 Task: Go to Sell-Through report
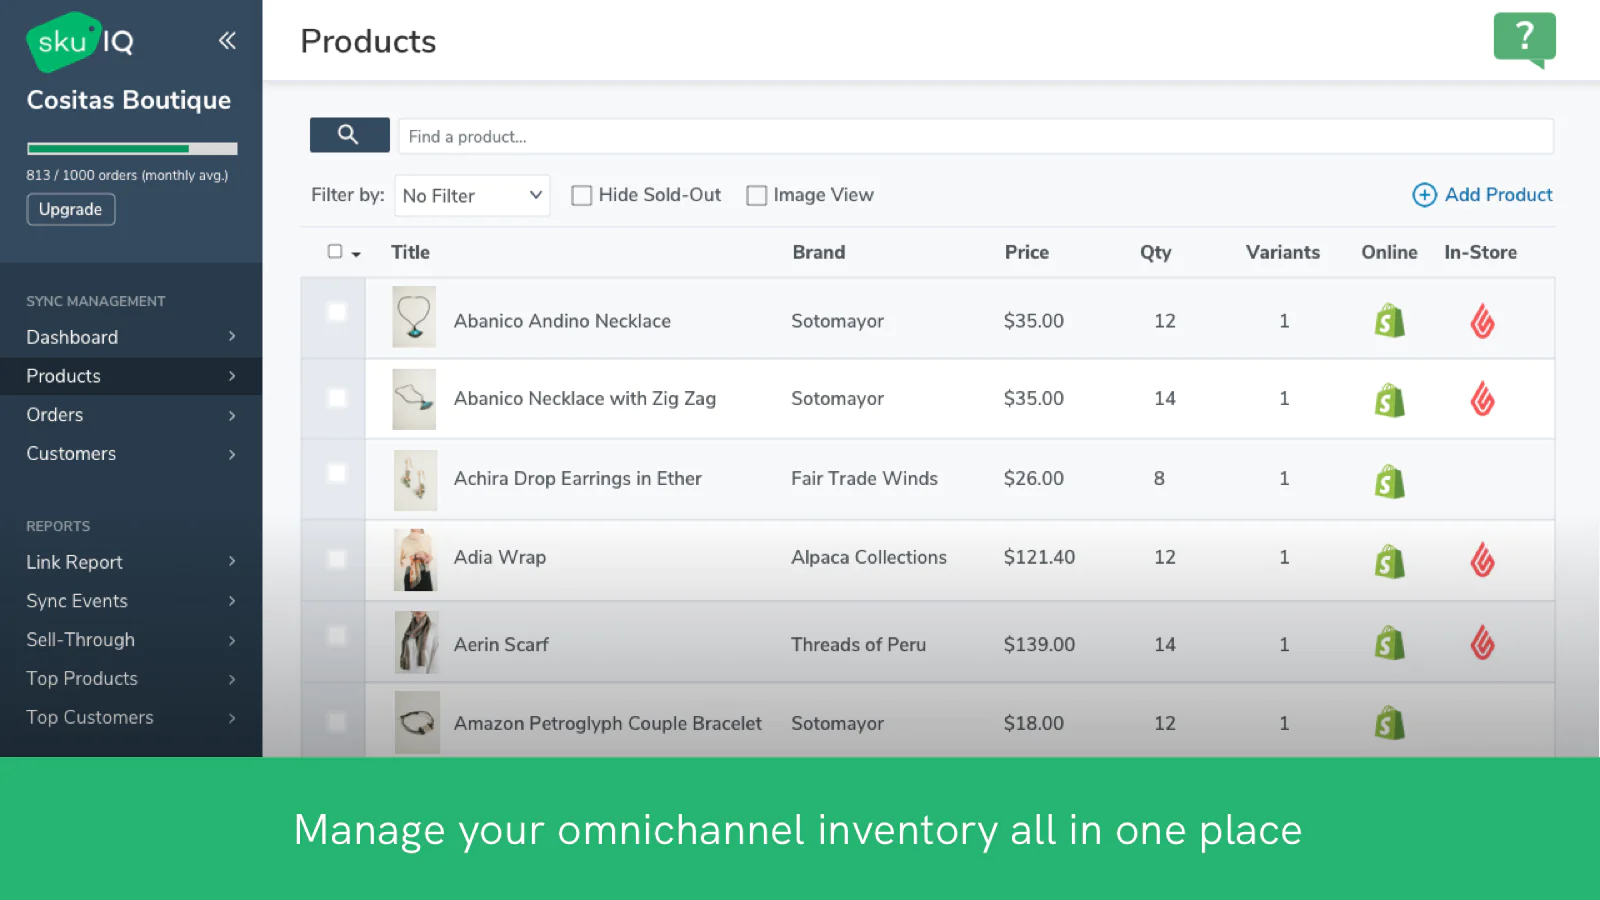(x=80, y=640)
